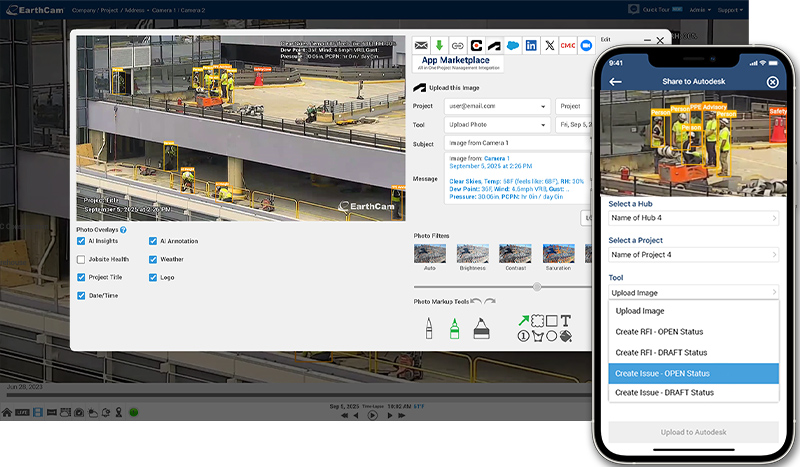Image resolution: width=800 pixels, height=467 pixels.
Task: Toggle the Project Title overlay checkbox
Action: coord(81,277)
